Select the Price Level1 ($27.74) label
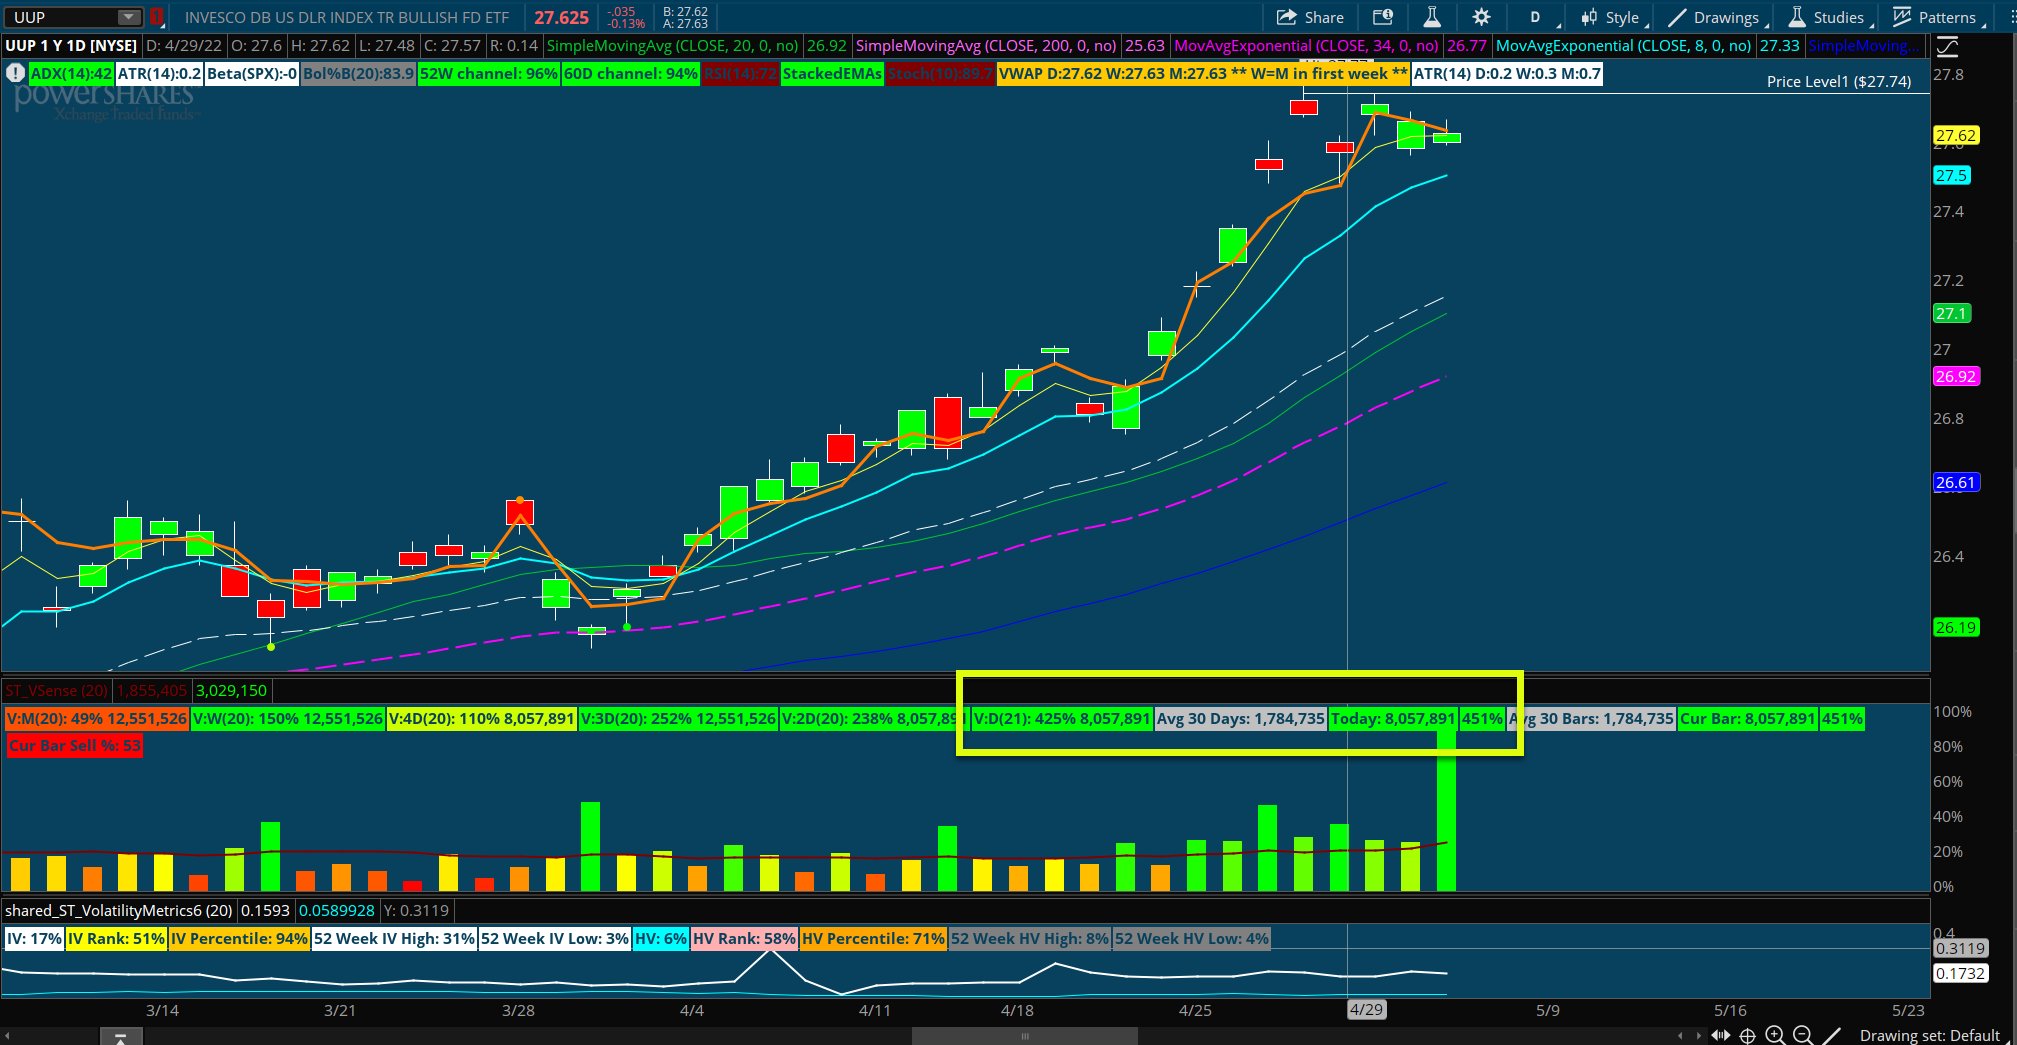The width and height of the screenshot is (2017, 1045). coord(1839,82)
